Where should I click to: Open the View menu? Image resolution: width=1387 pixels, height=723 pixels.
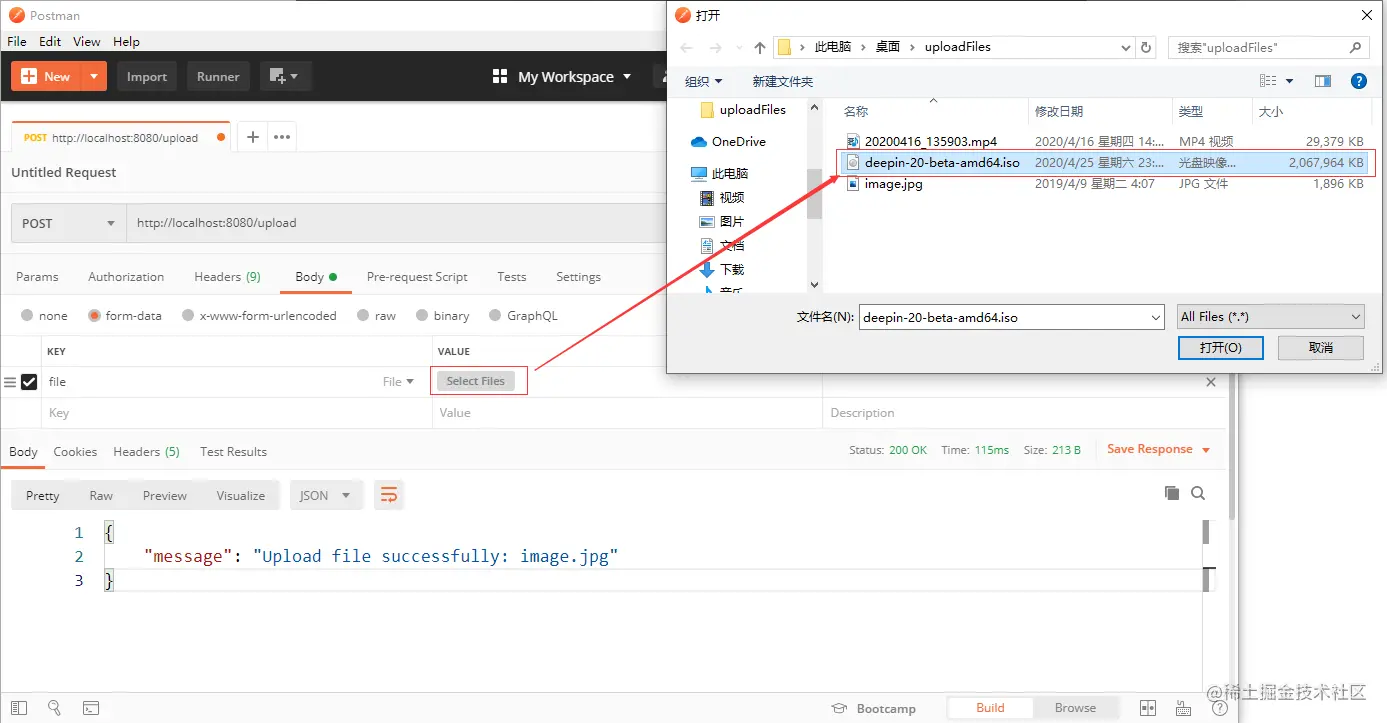pyautogui.click(x=87, y=42)
